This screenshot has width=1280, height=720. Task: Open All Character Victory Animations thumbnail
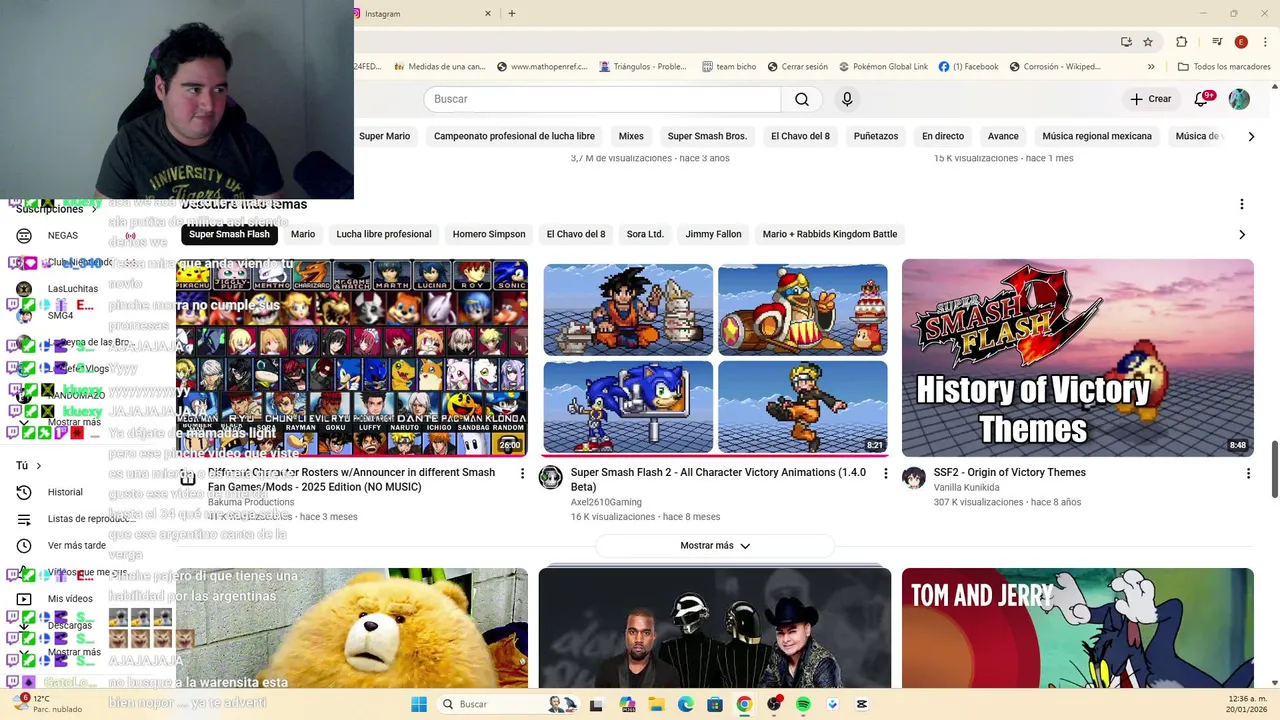715,358
